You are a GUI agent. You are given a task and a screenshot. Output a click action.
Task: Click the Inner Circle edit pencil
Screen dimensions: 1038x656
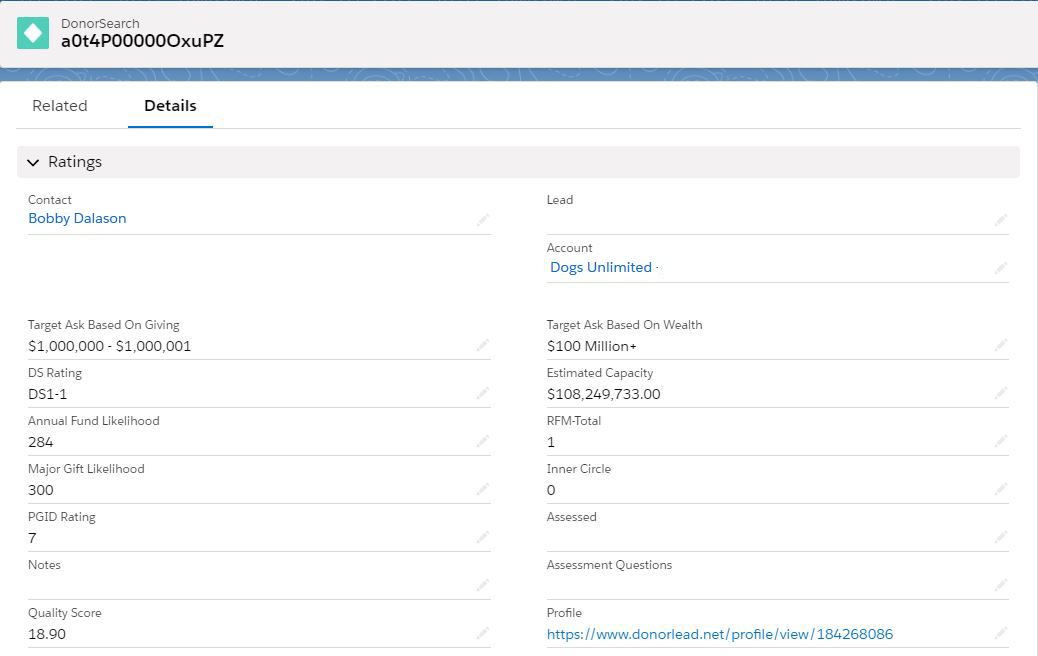coord(1001,489)
